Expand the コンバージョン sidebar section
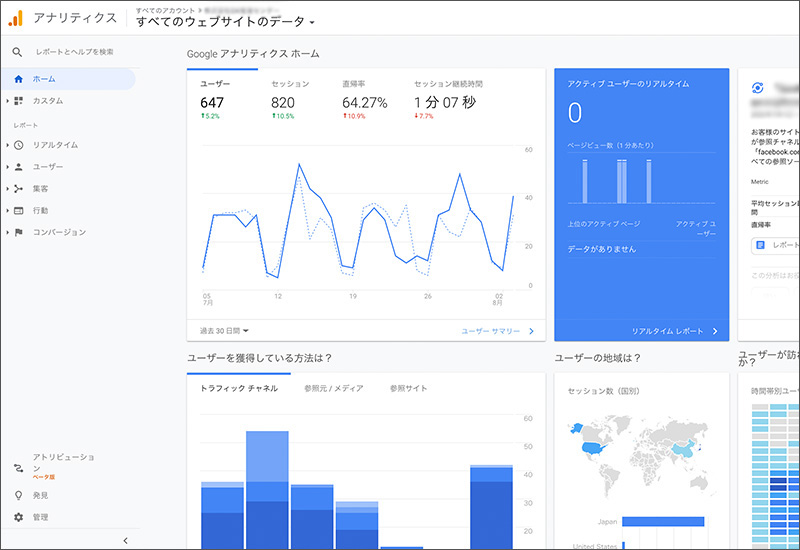This screenshot has width=800, height=550. pyautogui.click(x=8, y=232)
